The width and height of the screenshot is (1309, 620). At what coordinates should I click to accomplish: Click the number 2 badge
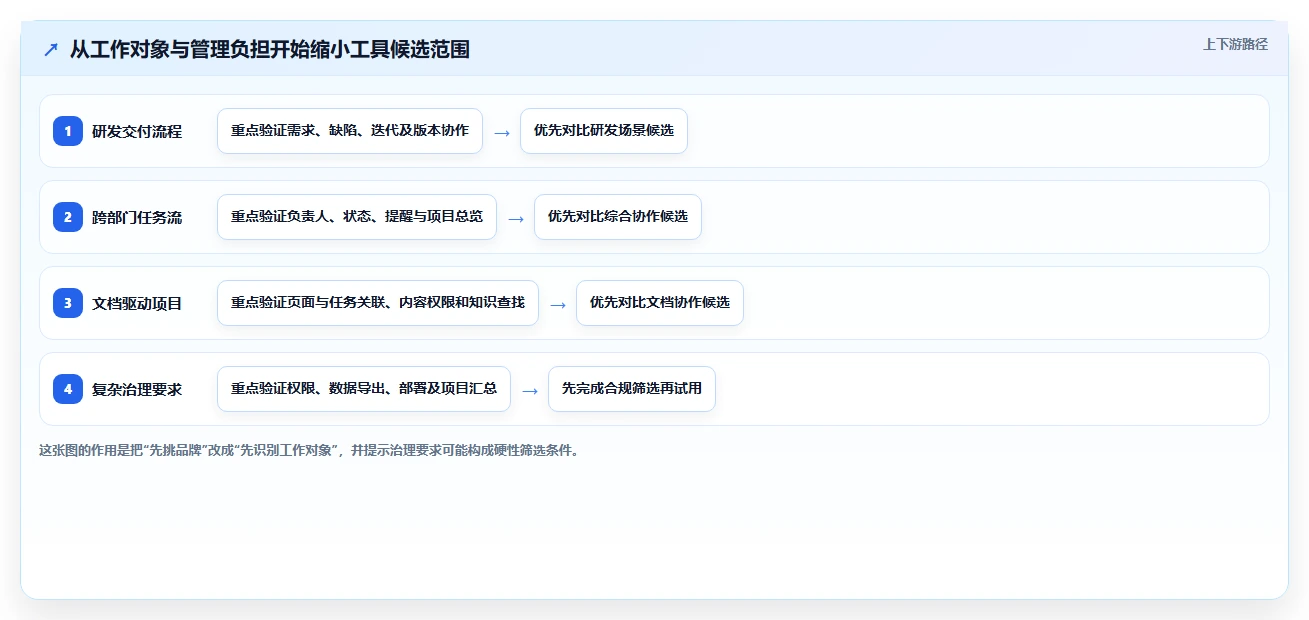68,217
